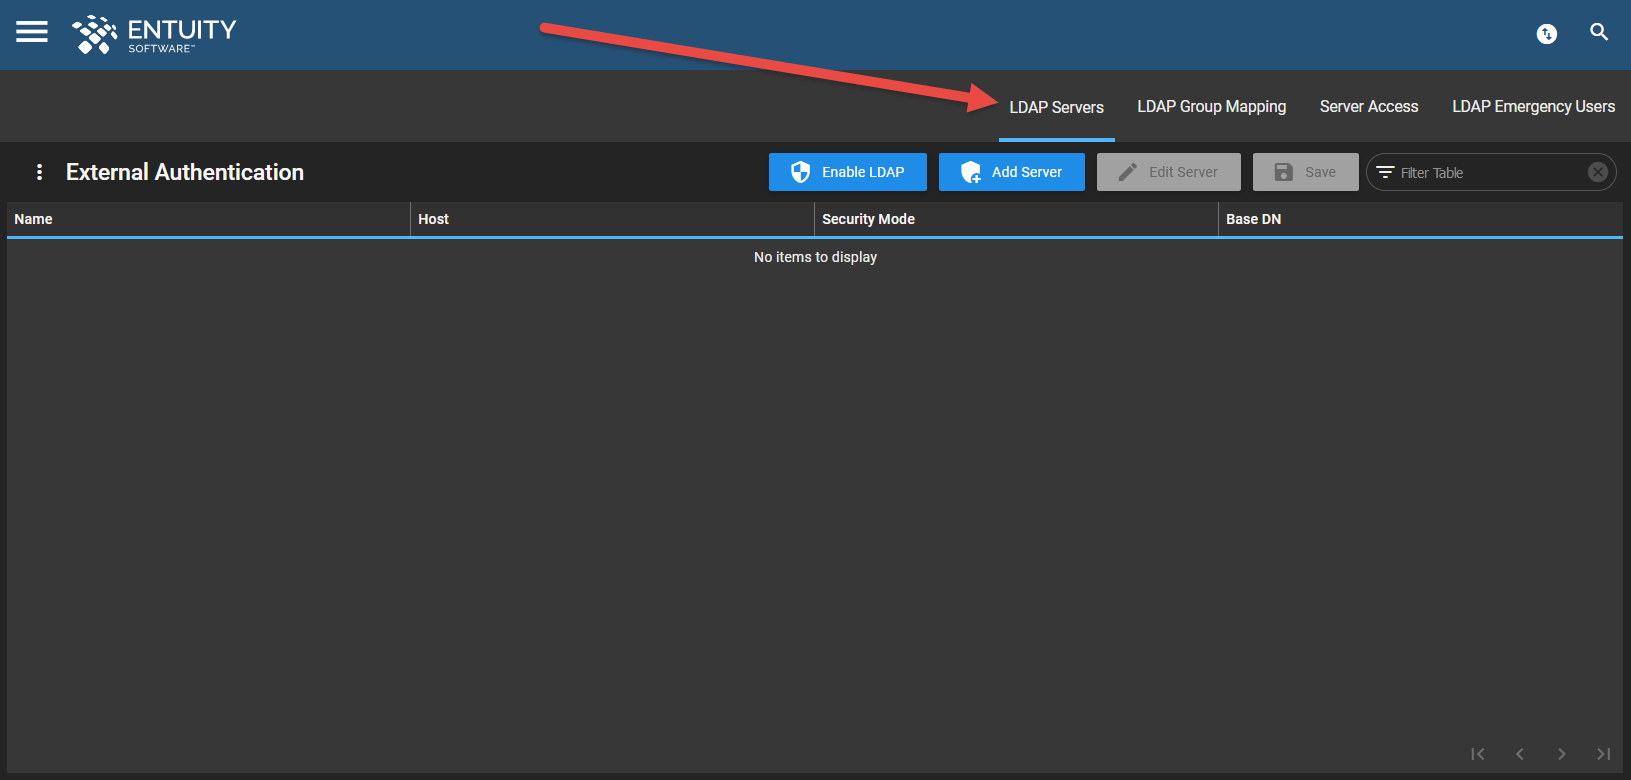Clear the Filter Table field with X icon
Screen dimensions: 1631x780
pyautogui.click(x=1597, y=172)
